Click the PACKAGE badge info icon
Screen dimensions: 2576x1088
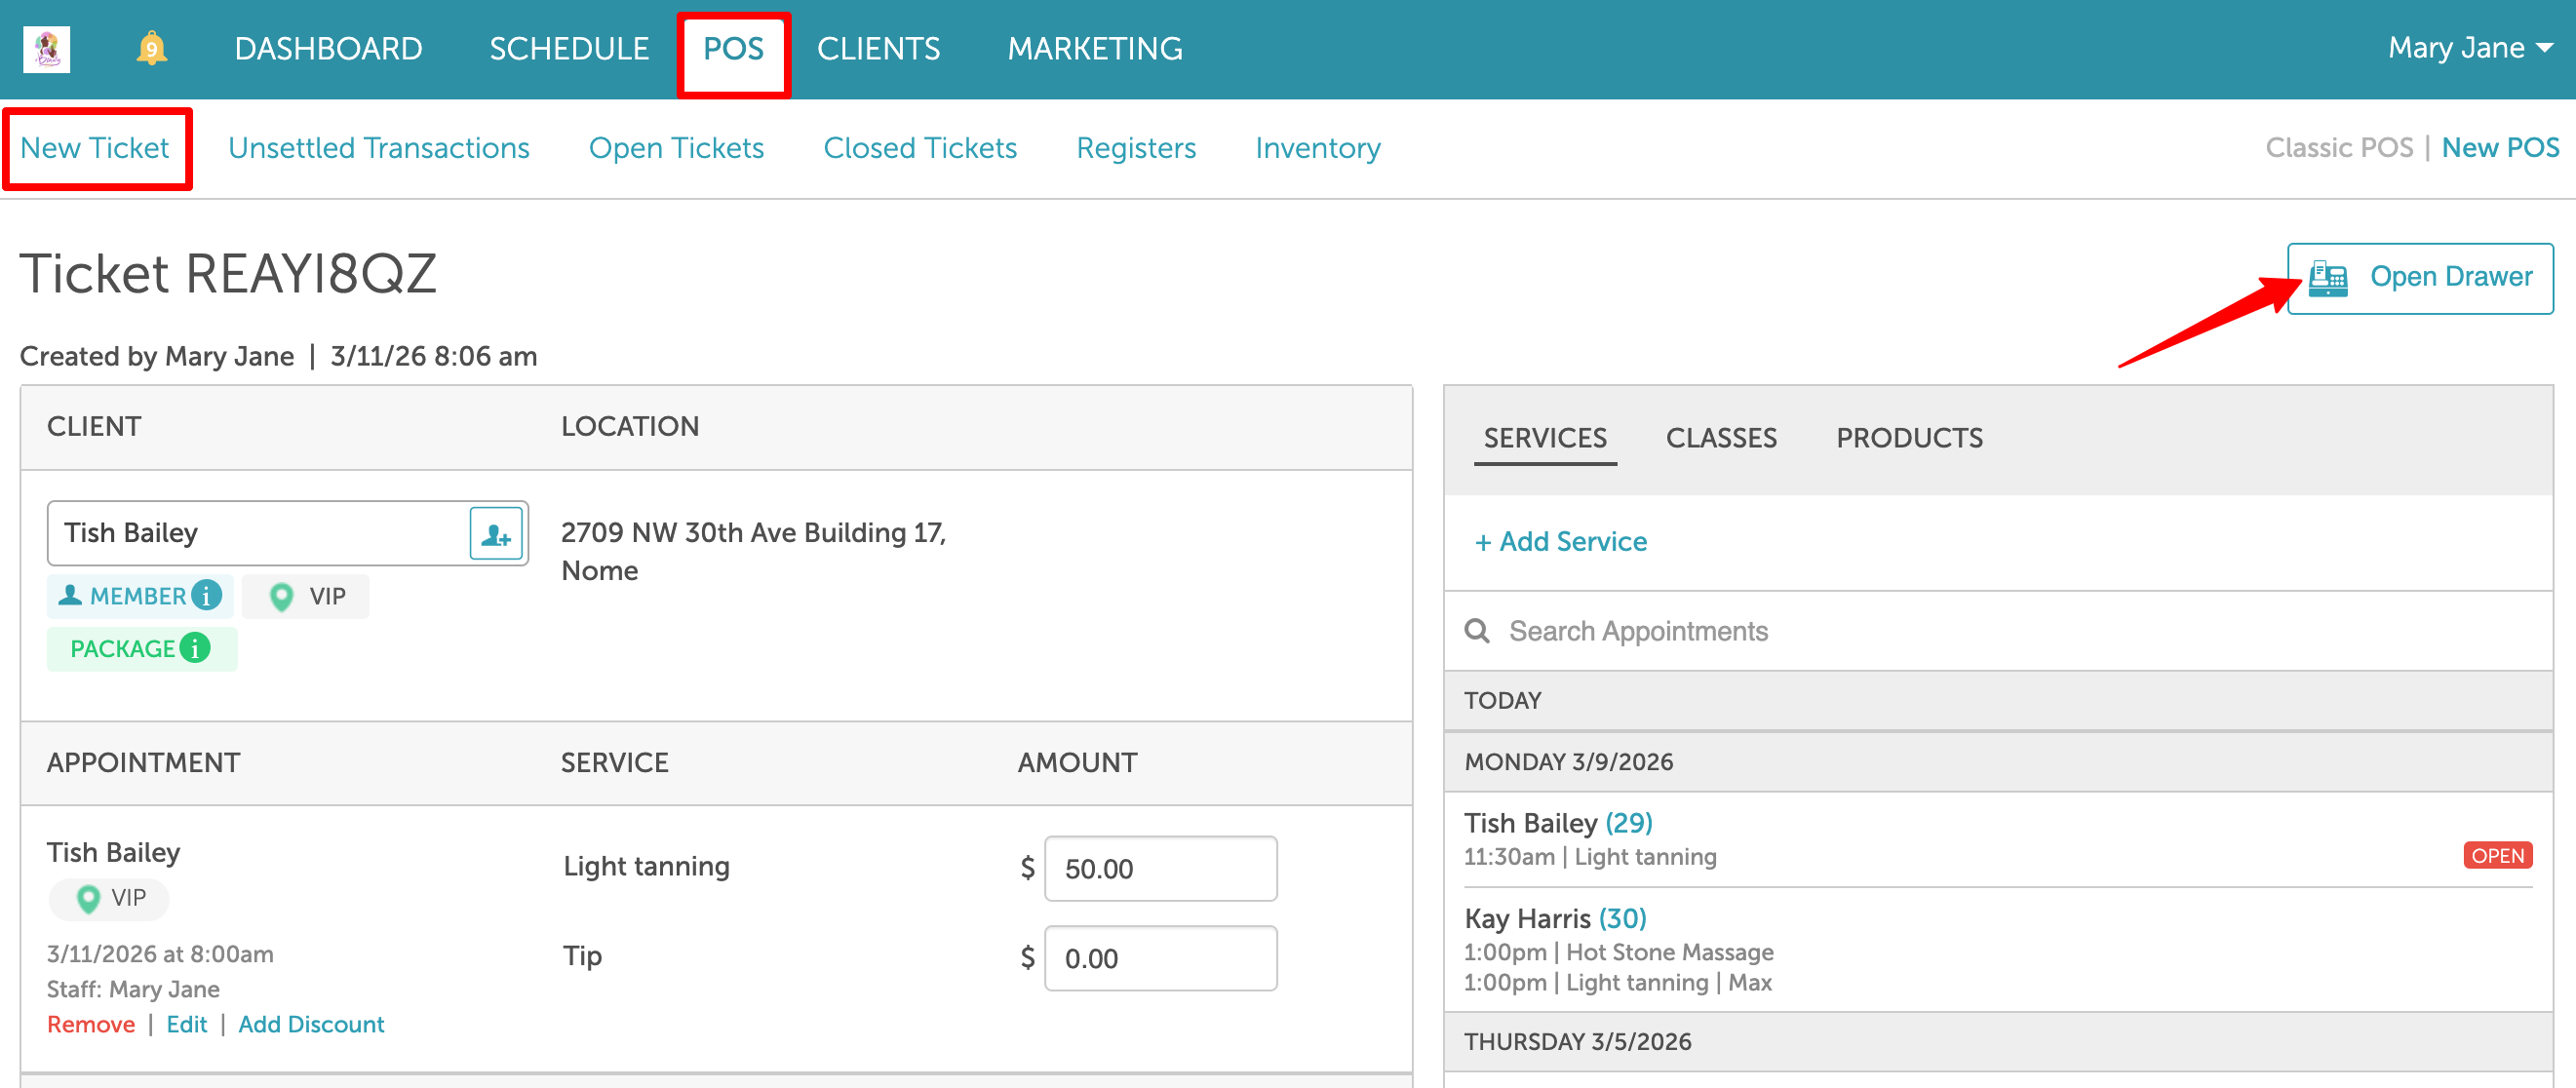pyautogui.click(x=195, y=649)
